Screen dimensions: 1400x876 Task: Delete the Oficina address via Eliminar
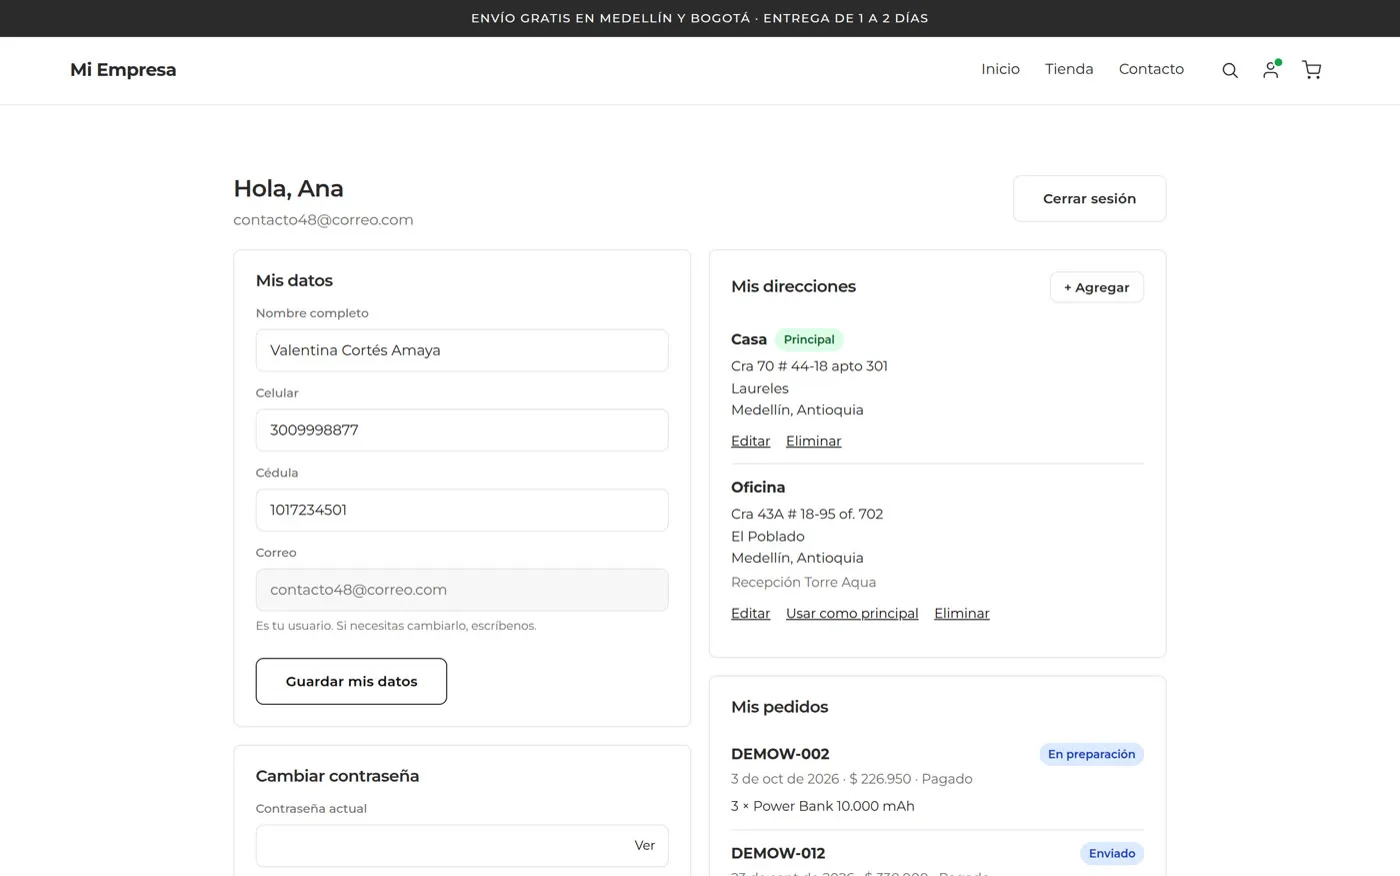961,613
